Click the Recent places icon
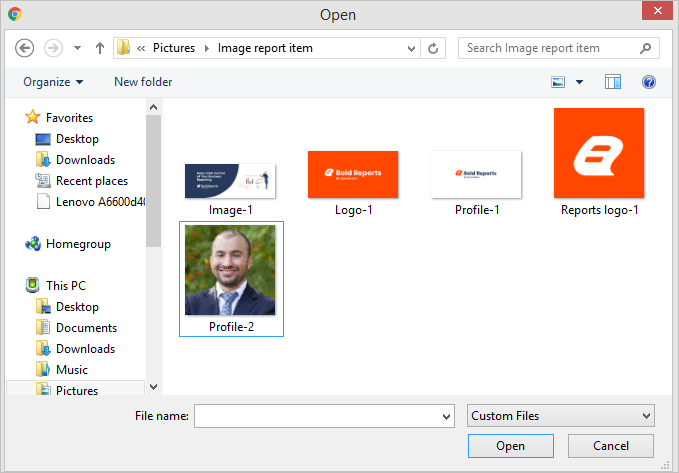This screenshot has width=679, height=473. coord(43,180)
